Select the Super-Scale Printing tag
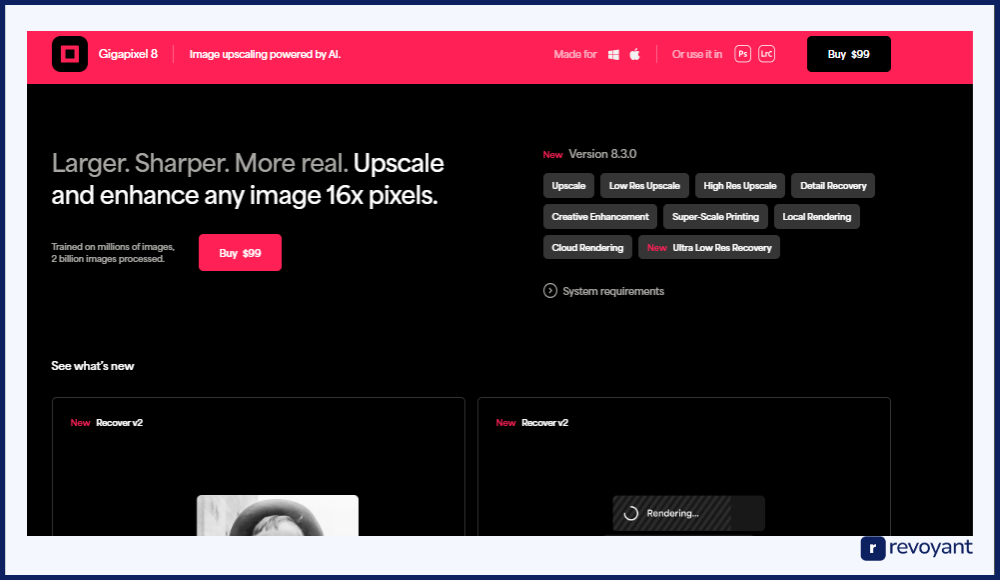The height and width of the screenshot is (580, 1000). click(716, 217)
